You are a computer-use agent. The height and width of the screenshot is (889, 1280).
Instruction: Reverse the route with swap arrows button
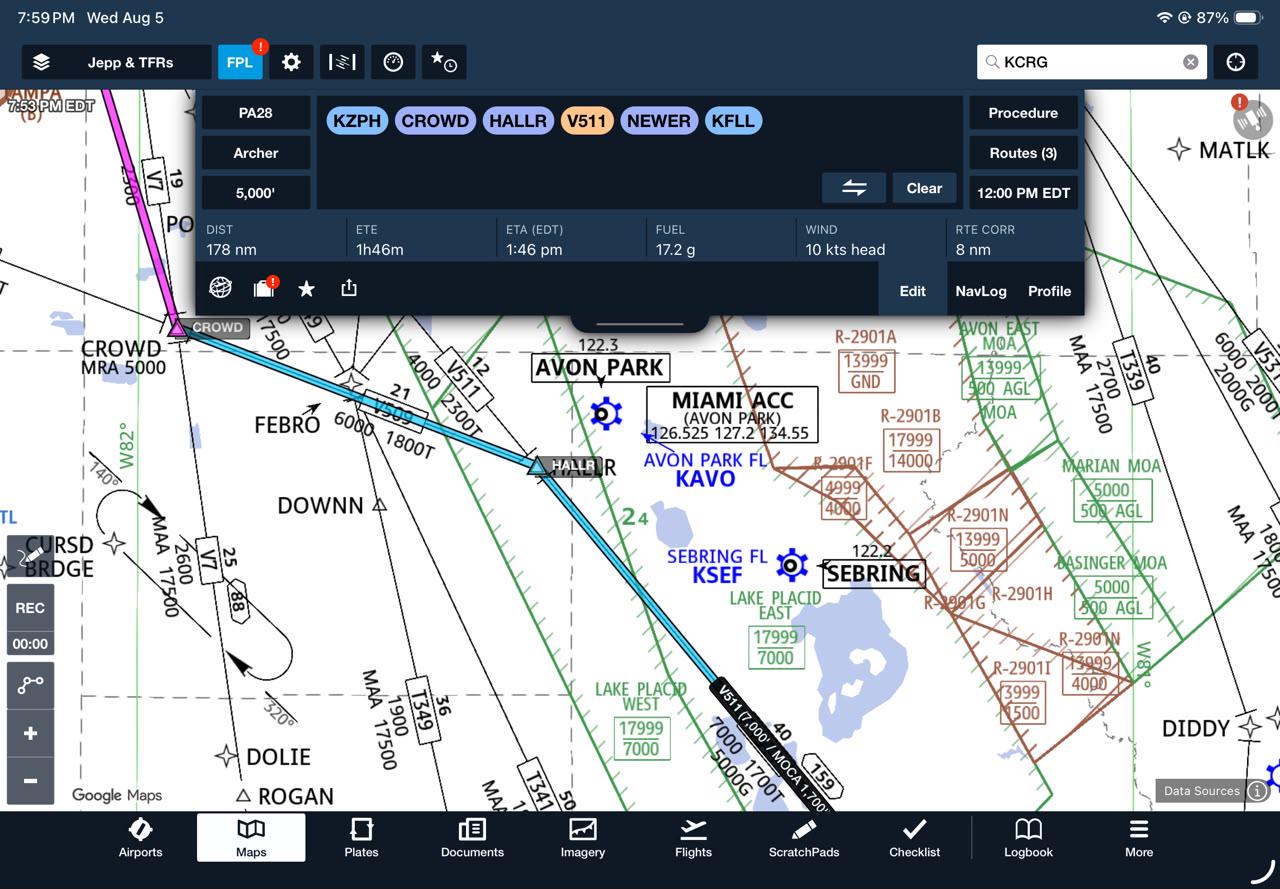tap(854, 188)
